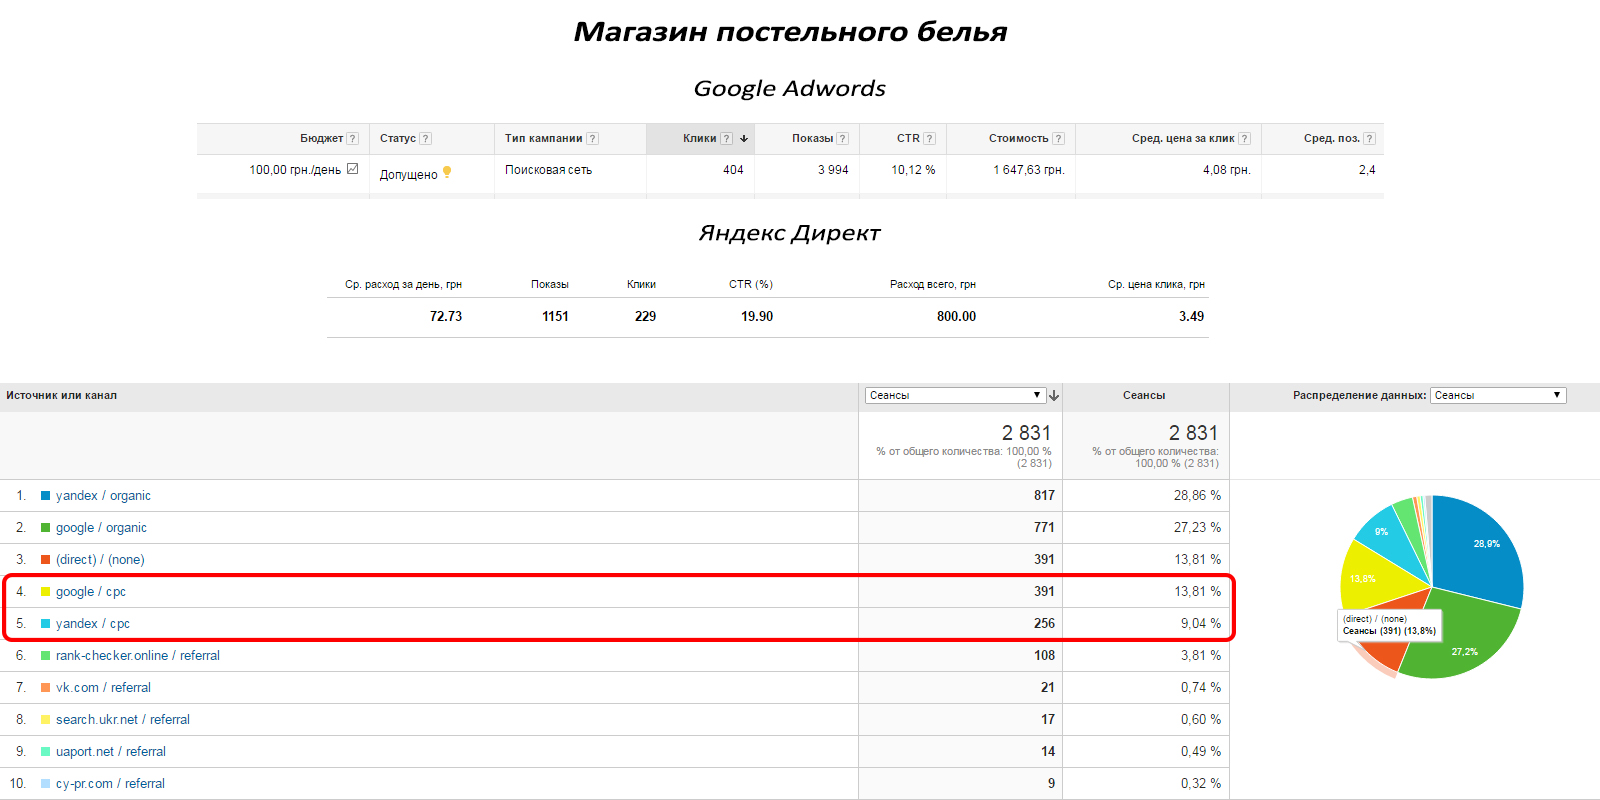Click Клики column header
This screenshot has height=800, width=1600.
pyautogui.click(x=699, y=139)
